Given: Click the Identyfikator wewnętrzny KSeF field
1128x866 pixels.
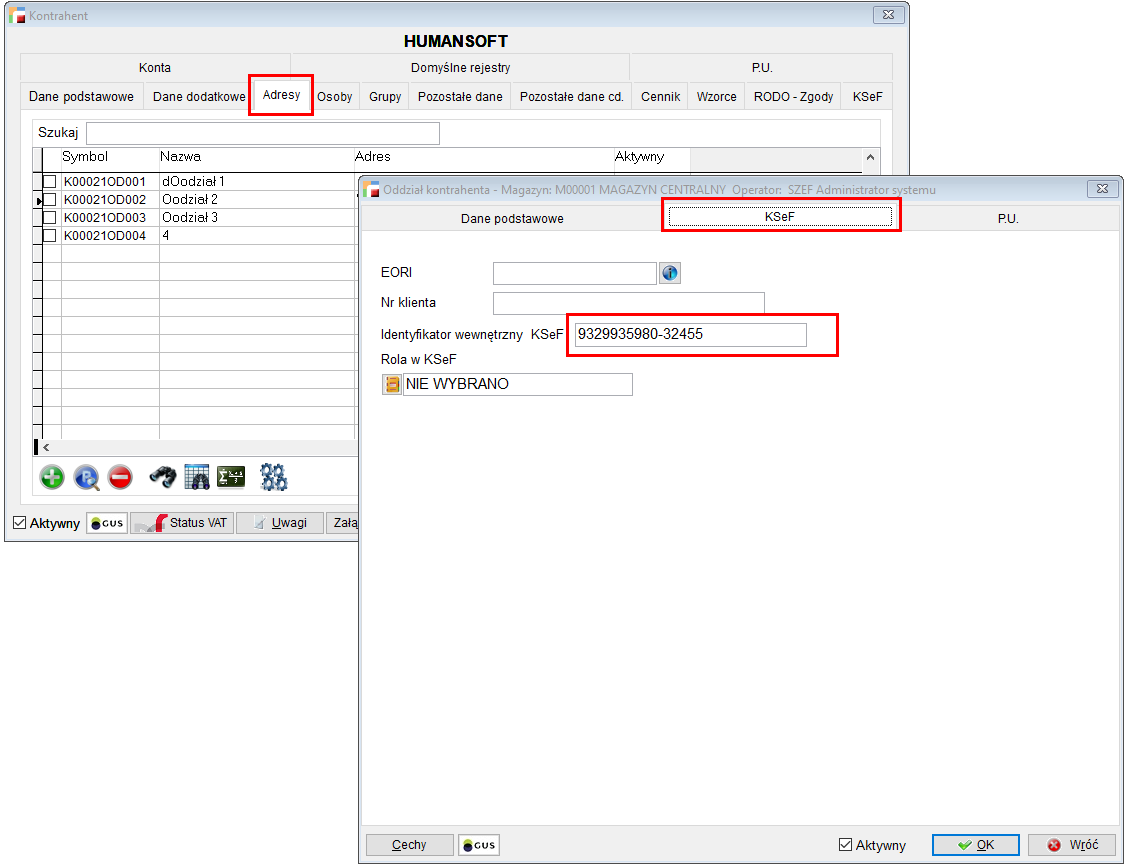Looking at the screenshot, I should [x=690, y=335].
